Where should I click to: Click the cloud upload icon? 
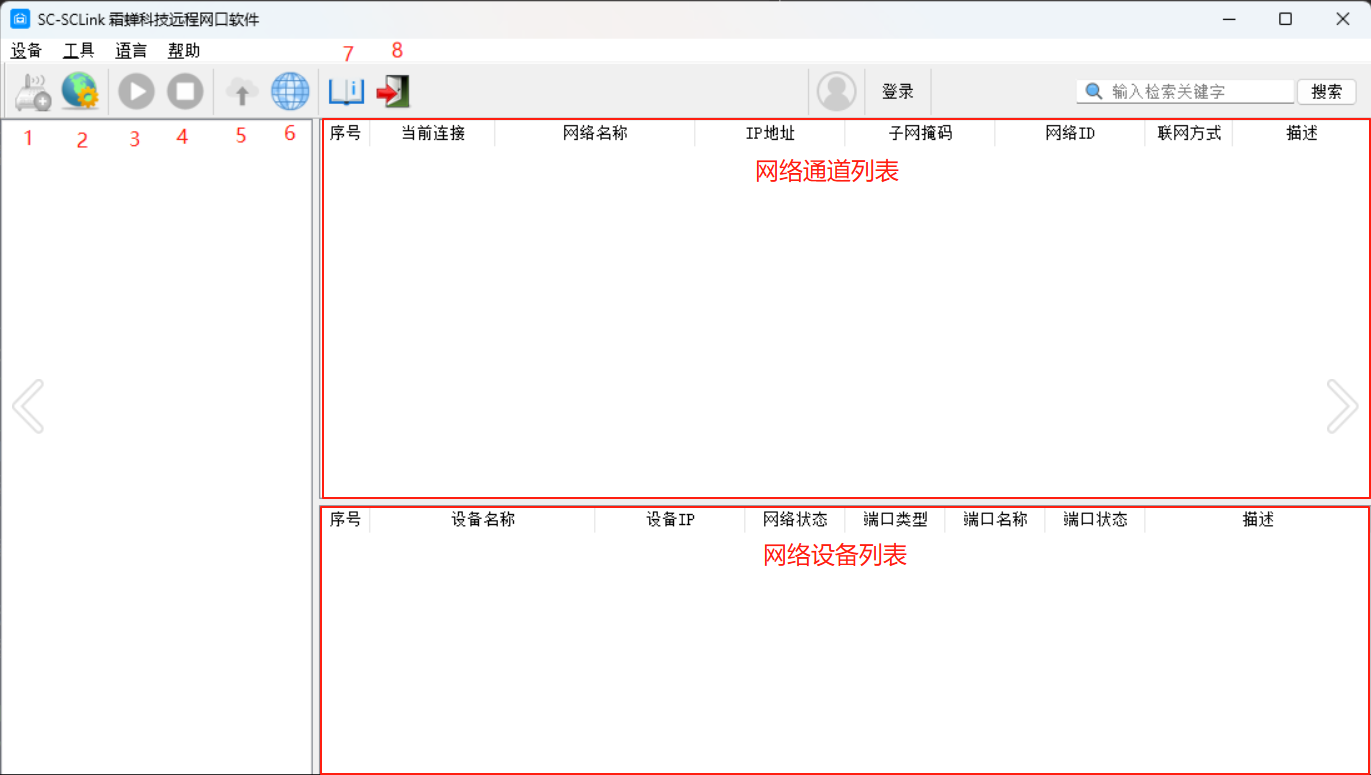pyautogui.click(x=241, y=92)
